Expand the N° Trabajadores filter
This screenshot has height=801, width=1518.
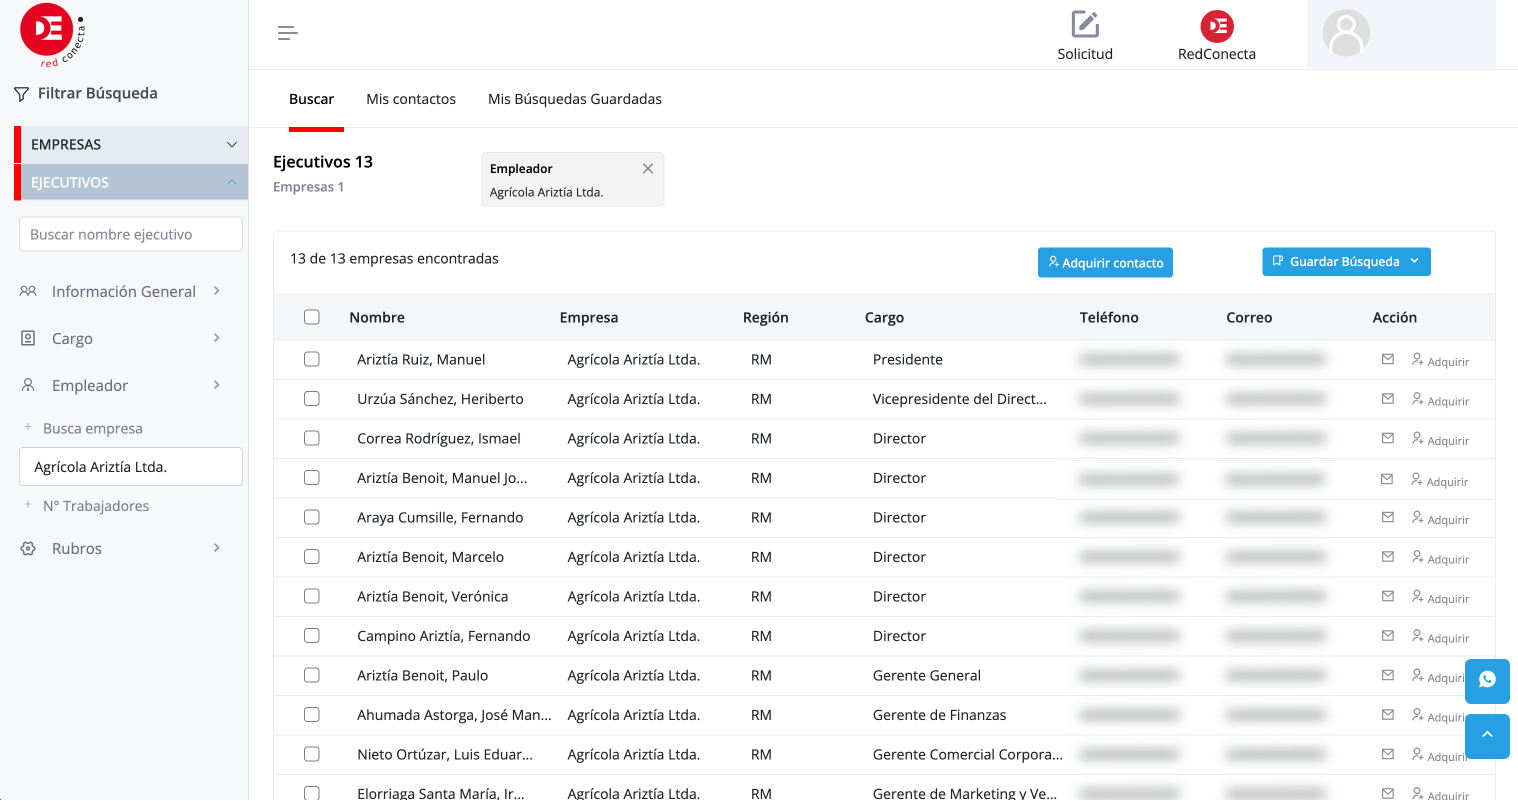(x=96, y=506)
